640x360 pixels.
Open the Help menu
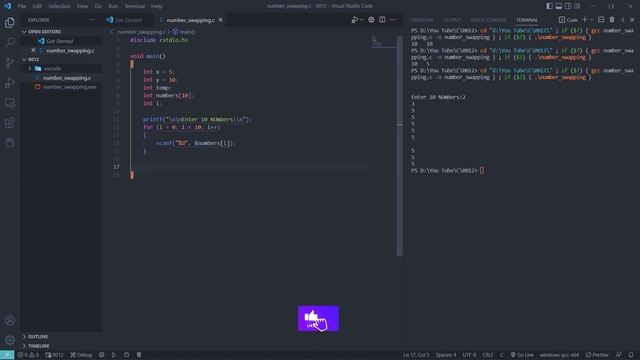pyautogui.click(x=157, y=6)
